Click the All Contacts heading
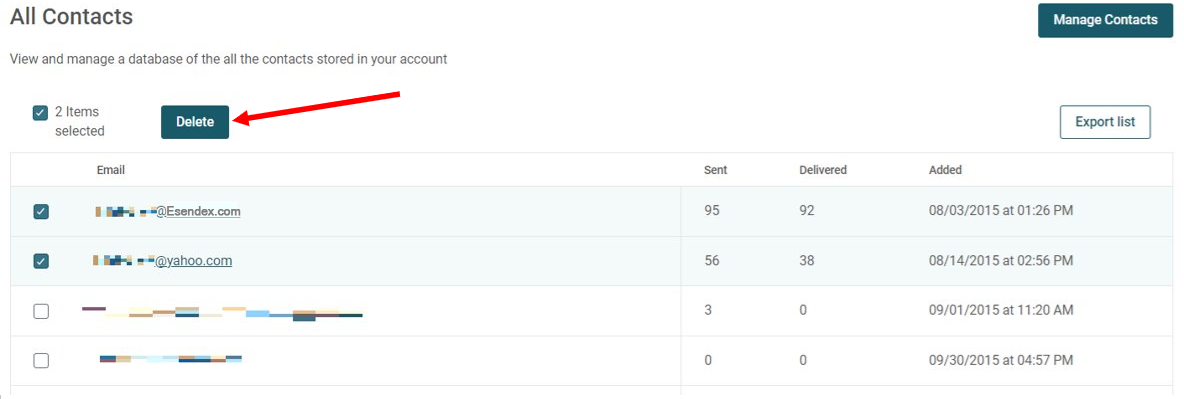Image resolution: width=1184 pixels, height=399 pixels. (x=72, y=17)
